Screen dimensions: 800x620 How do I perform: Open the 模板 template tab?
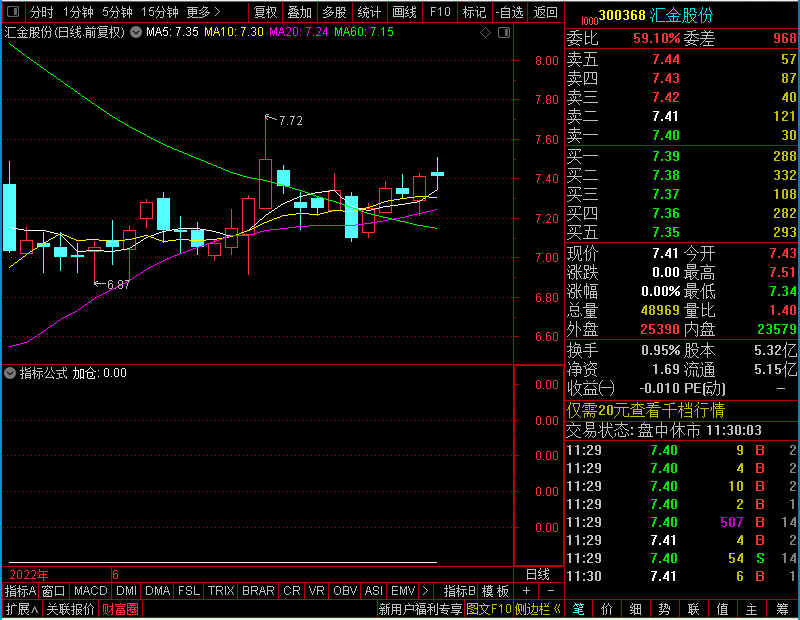point(495,591)
